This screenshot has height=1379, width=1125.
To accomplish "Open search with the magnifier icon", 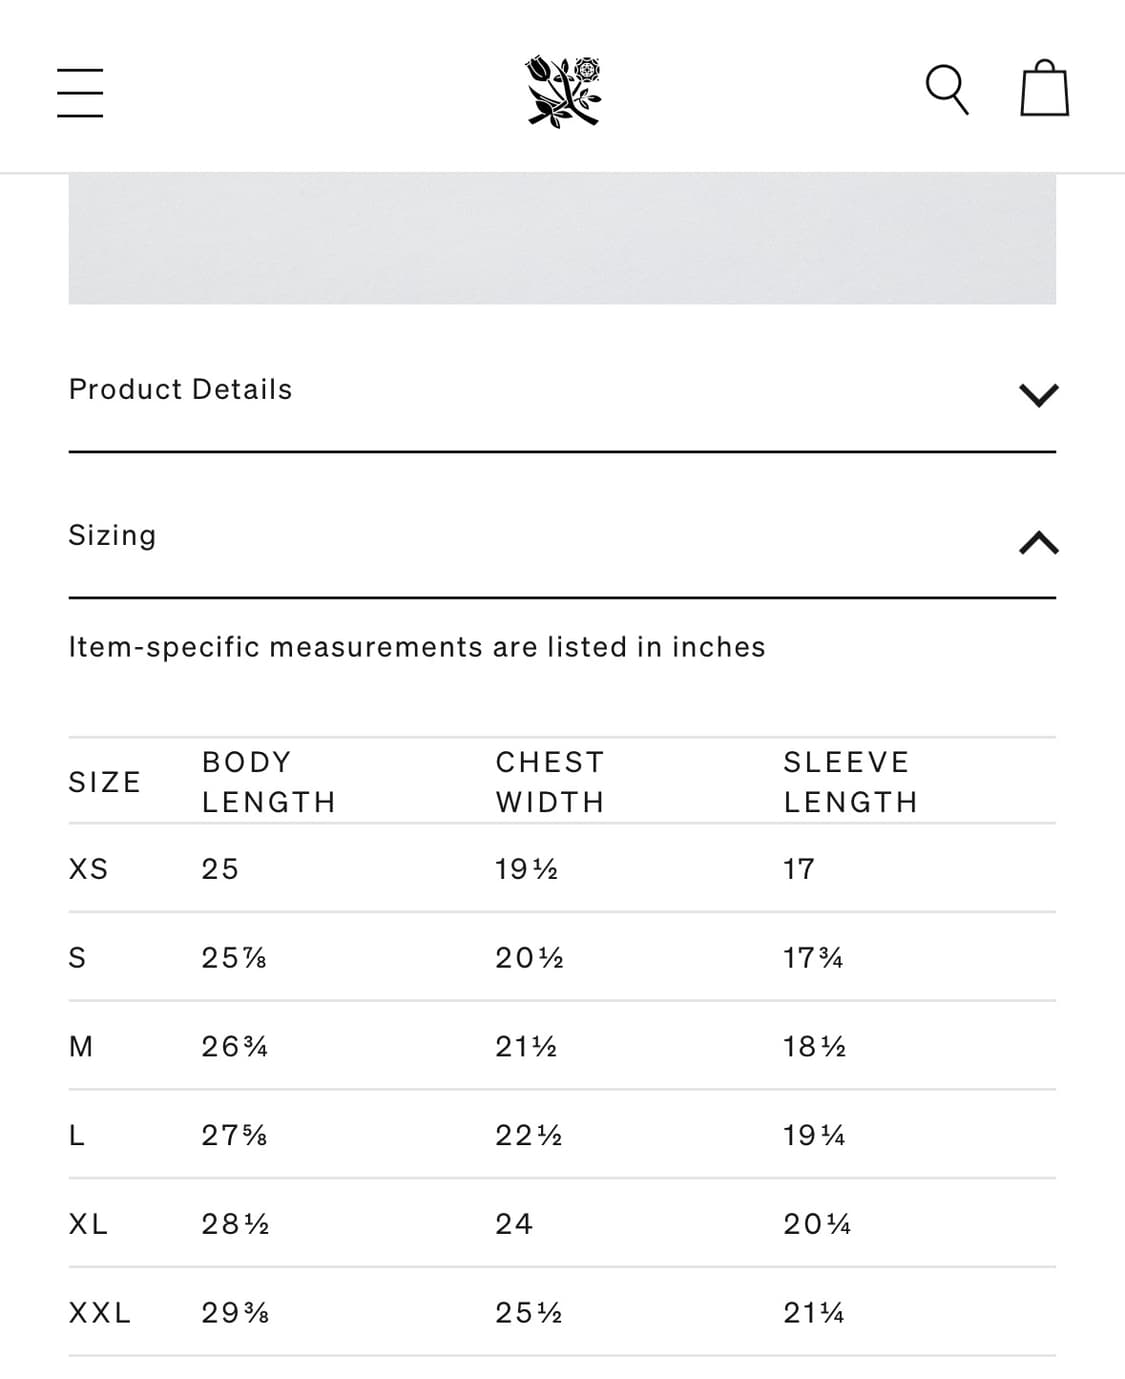I will (946, 90).
